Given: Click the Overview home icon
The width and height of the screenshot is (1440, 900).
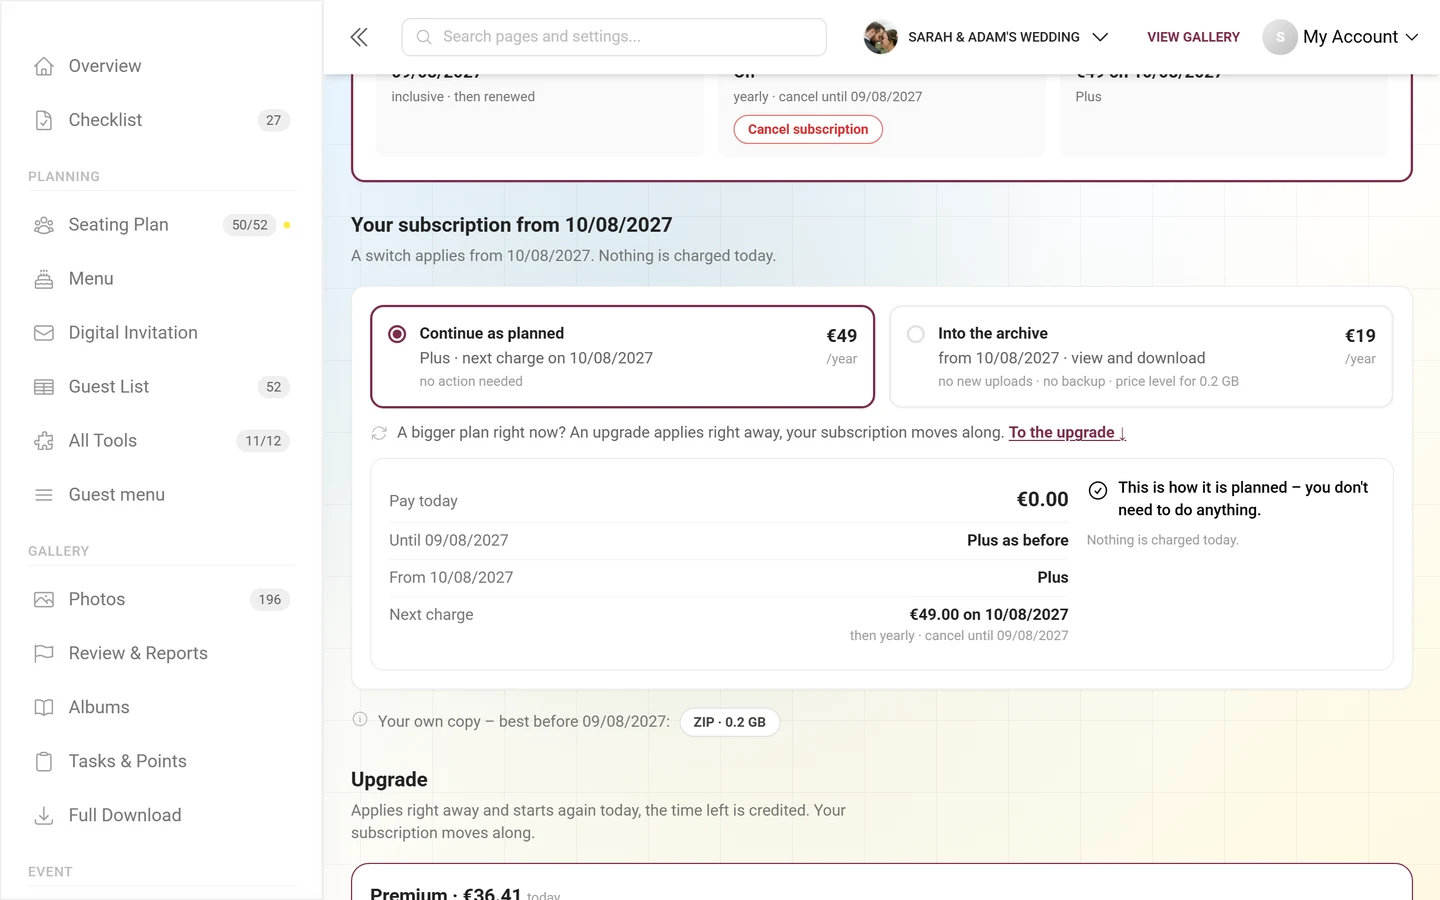Looking at the screenshot, I should (44, 66).
